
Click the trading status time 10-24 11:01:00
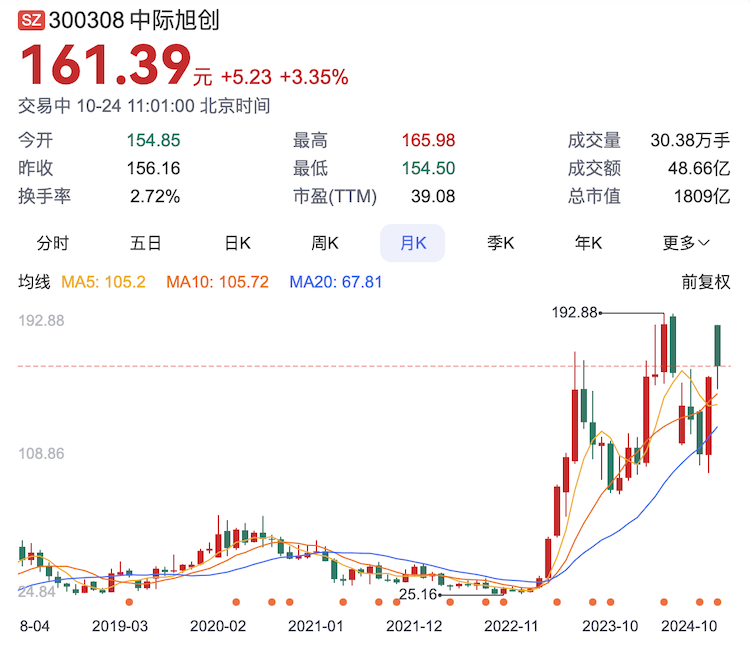pyautogui.click(x=135, y=106)
